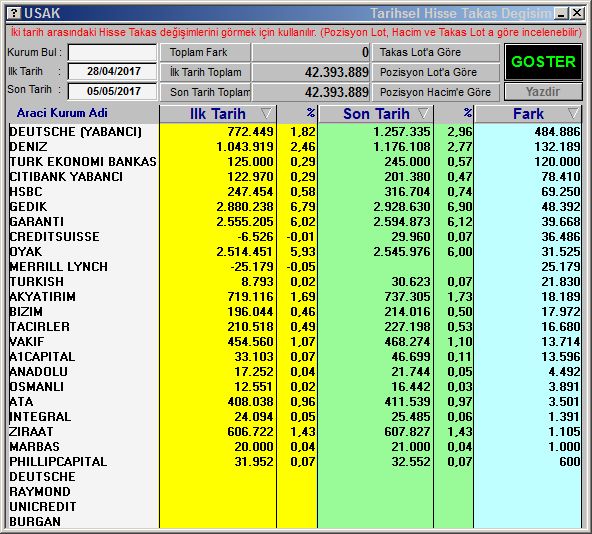Click the GOSTER button
Image resolution: width=592 pixels, height=534 pixels.
[543, 62]
